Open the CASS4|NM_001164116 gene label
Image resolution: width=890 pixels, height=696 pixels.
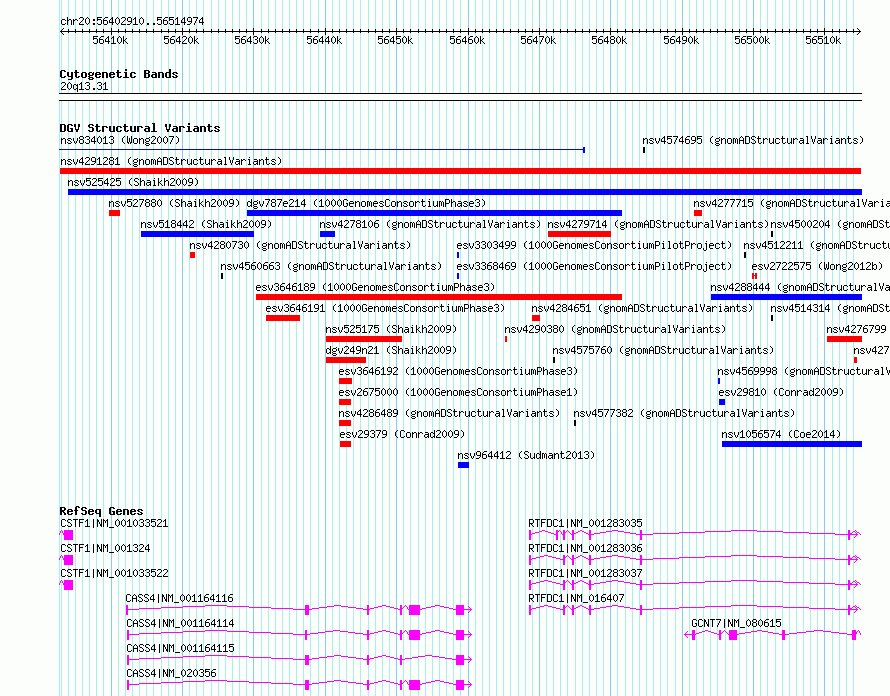179,598
